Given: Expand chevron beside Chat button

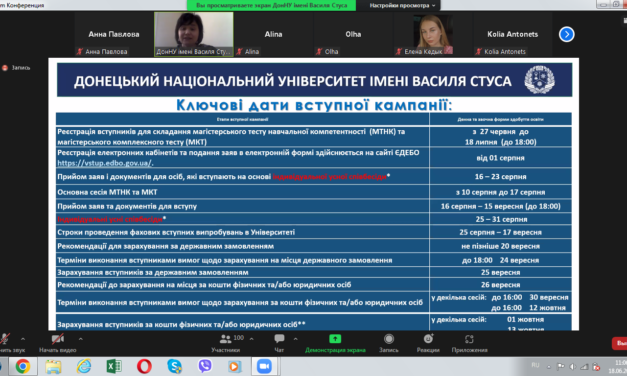Looking at the screenshot, I should point(296,339).
